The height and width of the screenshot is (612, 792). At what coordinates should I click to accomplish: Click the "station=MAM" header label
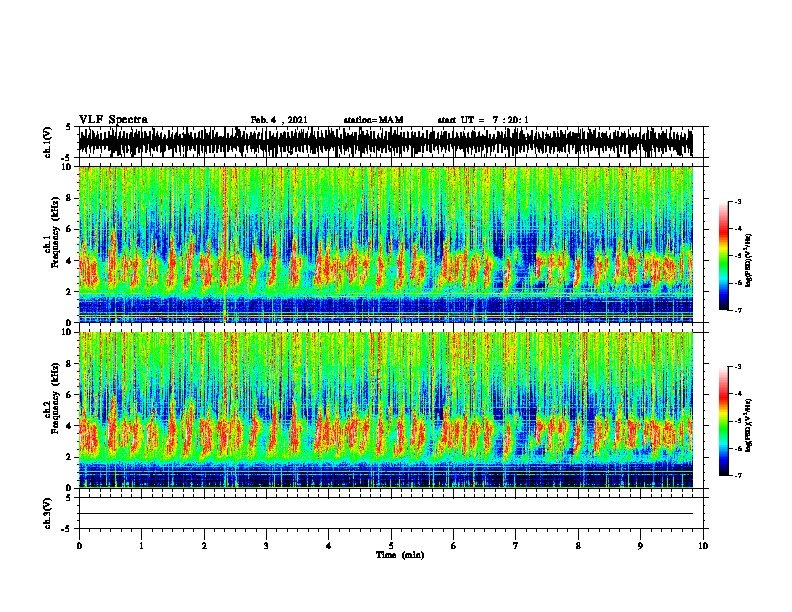point(373,120)
